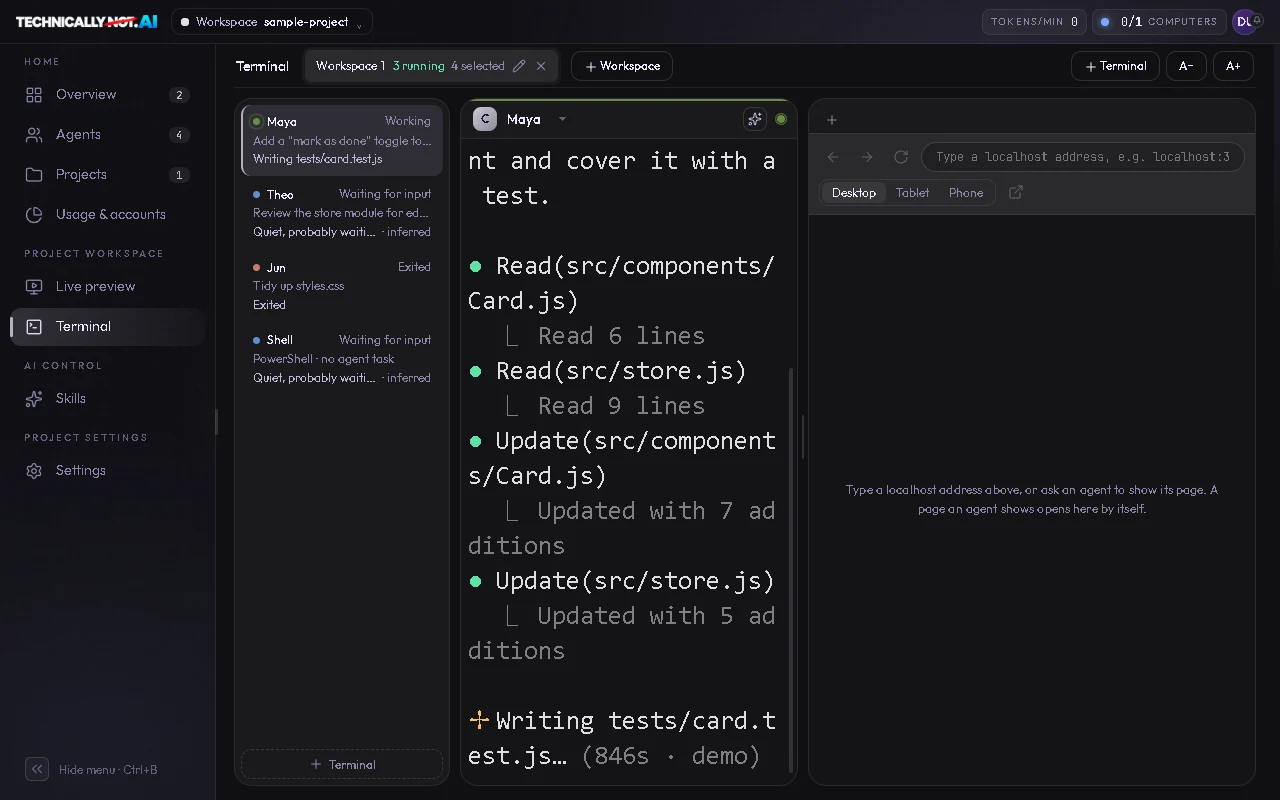Rename Workspace 1 with pencil icon
The width and height of the screenshot is (1280, 800).
click(519, 66)
